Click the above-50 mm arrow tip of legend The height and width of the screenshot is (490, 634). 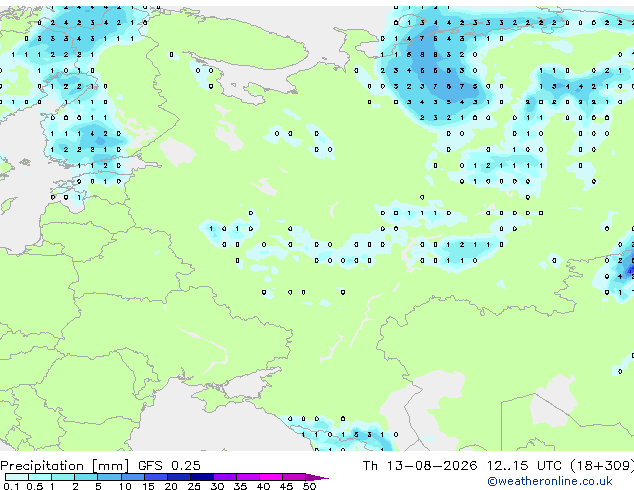[x=317, y=477]
